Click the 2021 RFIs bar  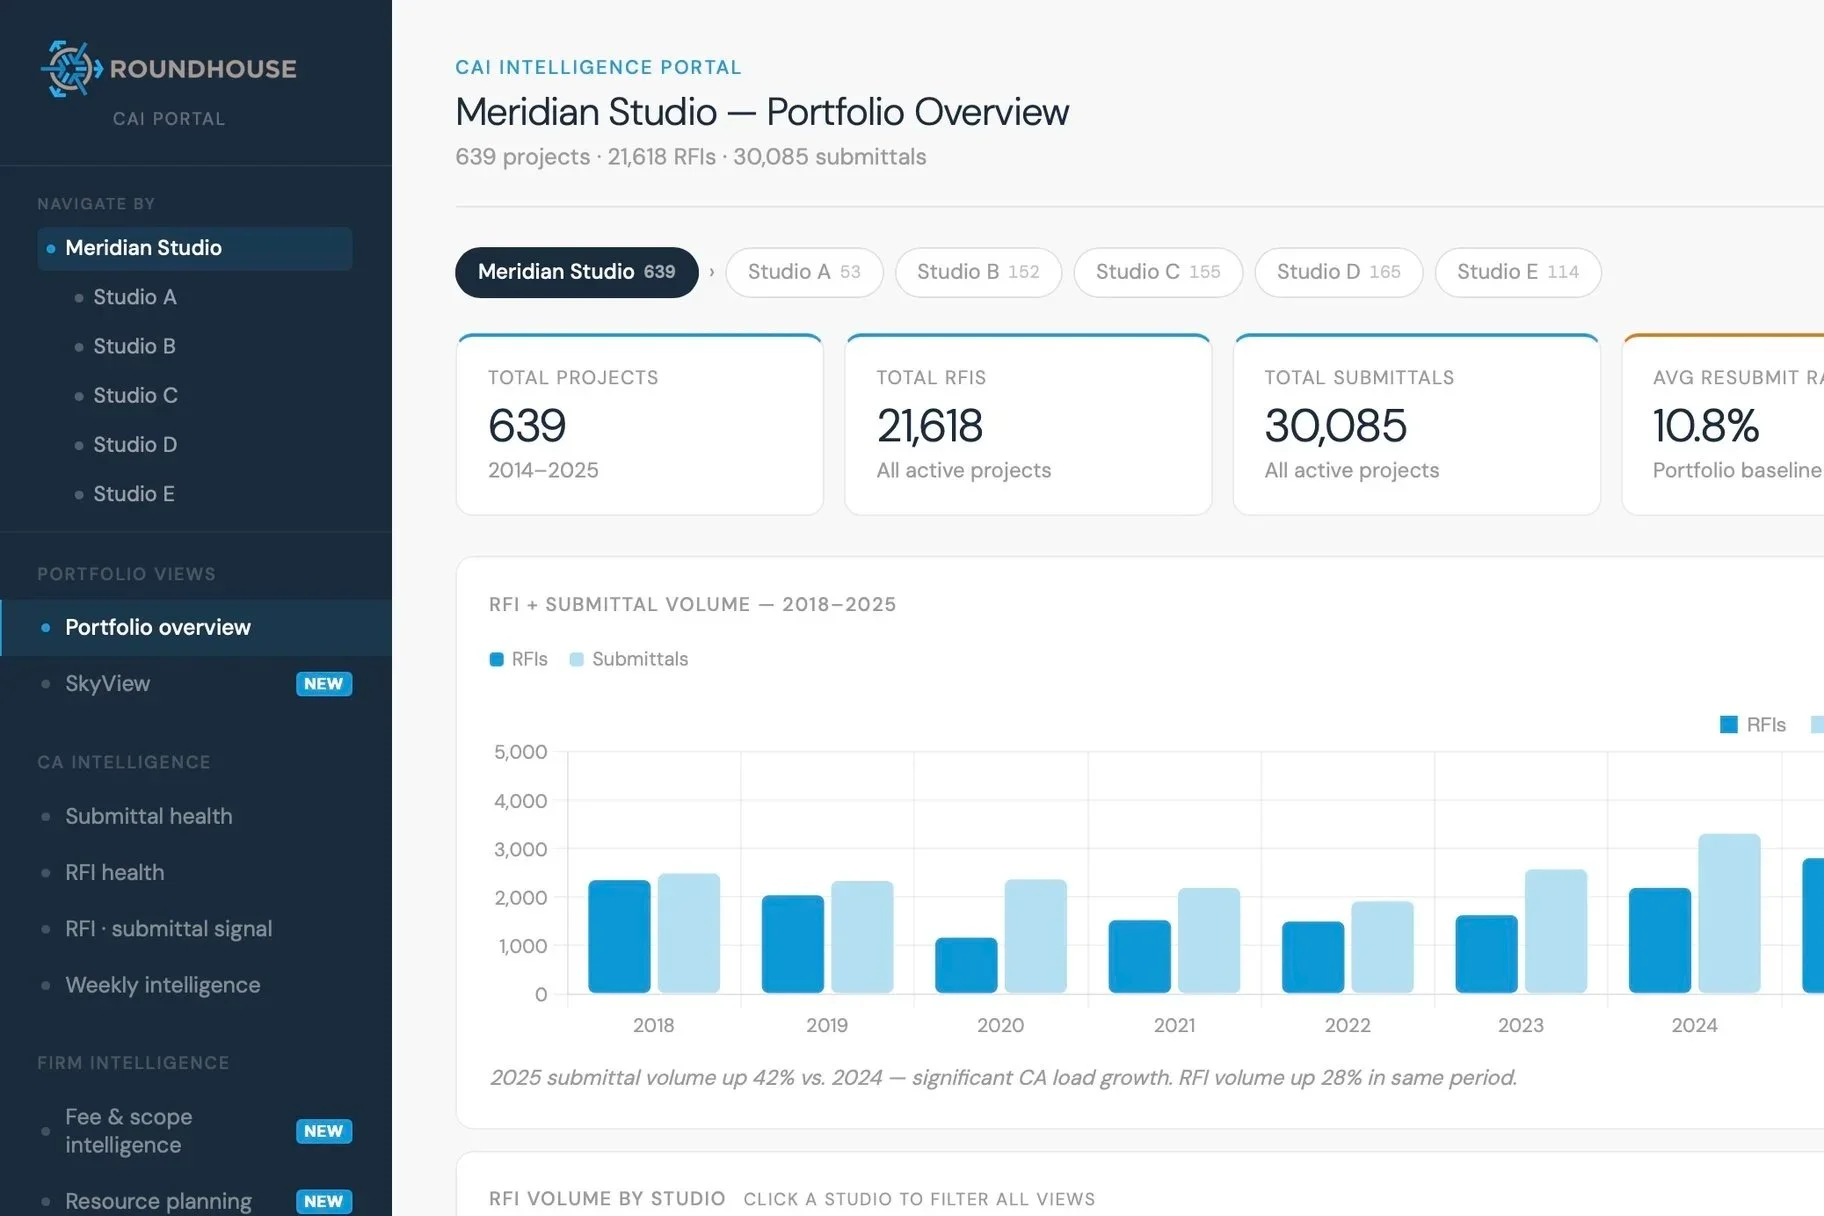click(1140, 957)
